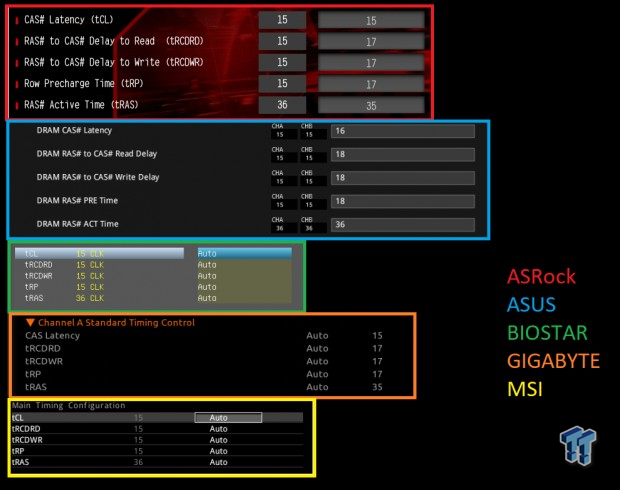Select the MSI tCL row label
This screenshot has width=620, height=490.
[18, 418]
